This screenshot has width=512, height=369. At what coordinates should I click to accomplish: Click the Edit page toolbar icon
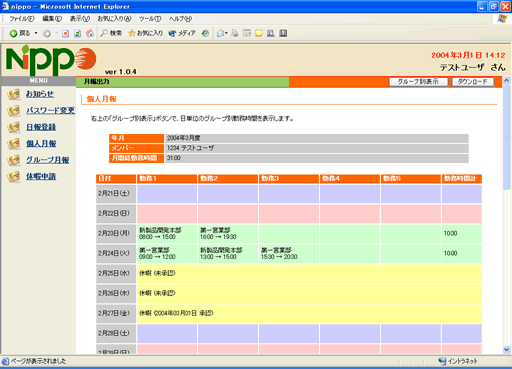click(x=247, y=33)
